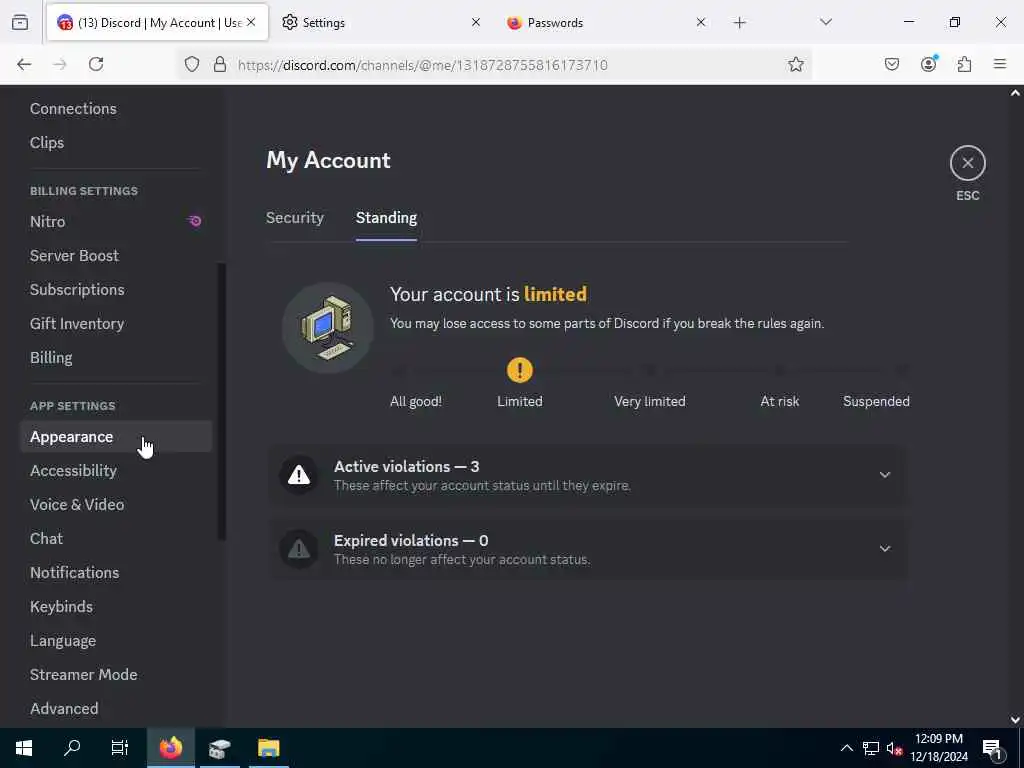Click the tracking protection shield icon
1024x768 pixels.
pyautogui.click(x=191, y=64)
